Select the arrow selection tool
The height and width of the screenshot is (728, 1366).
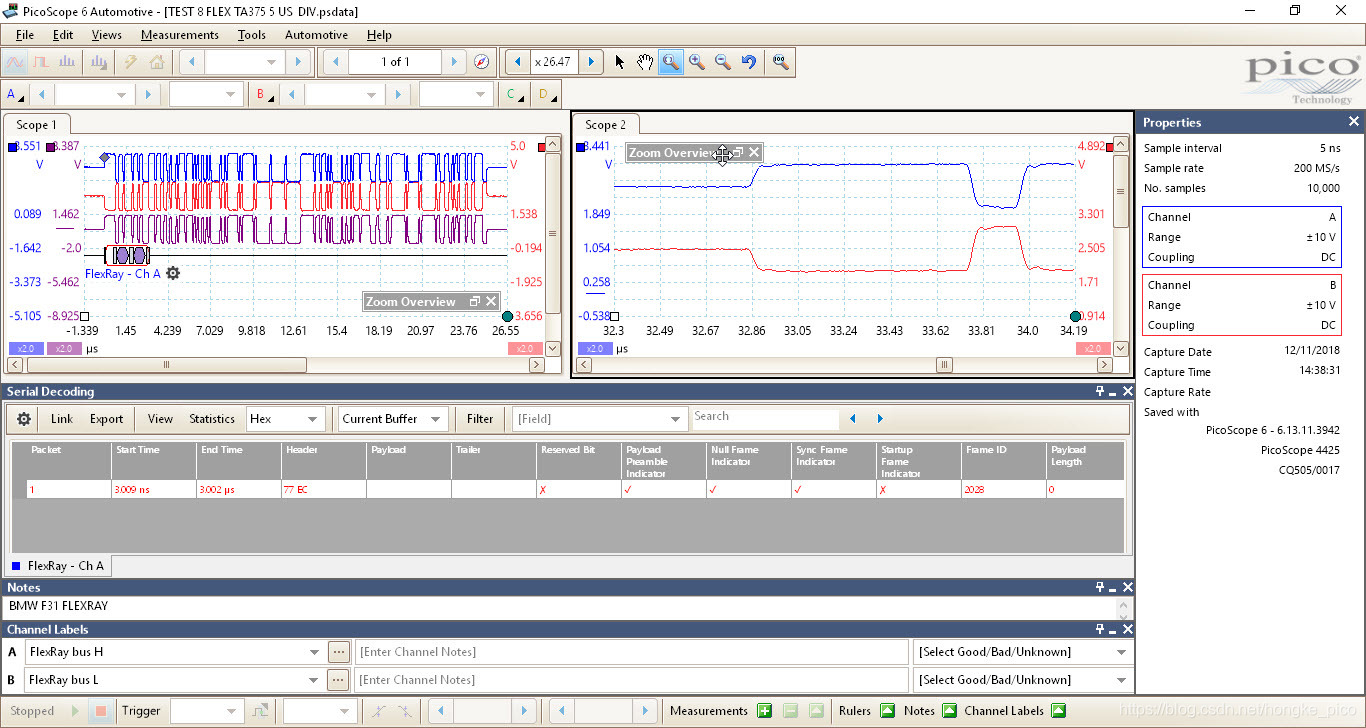pos(620,62)
